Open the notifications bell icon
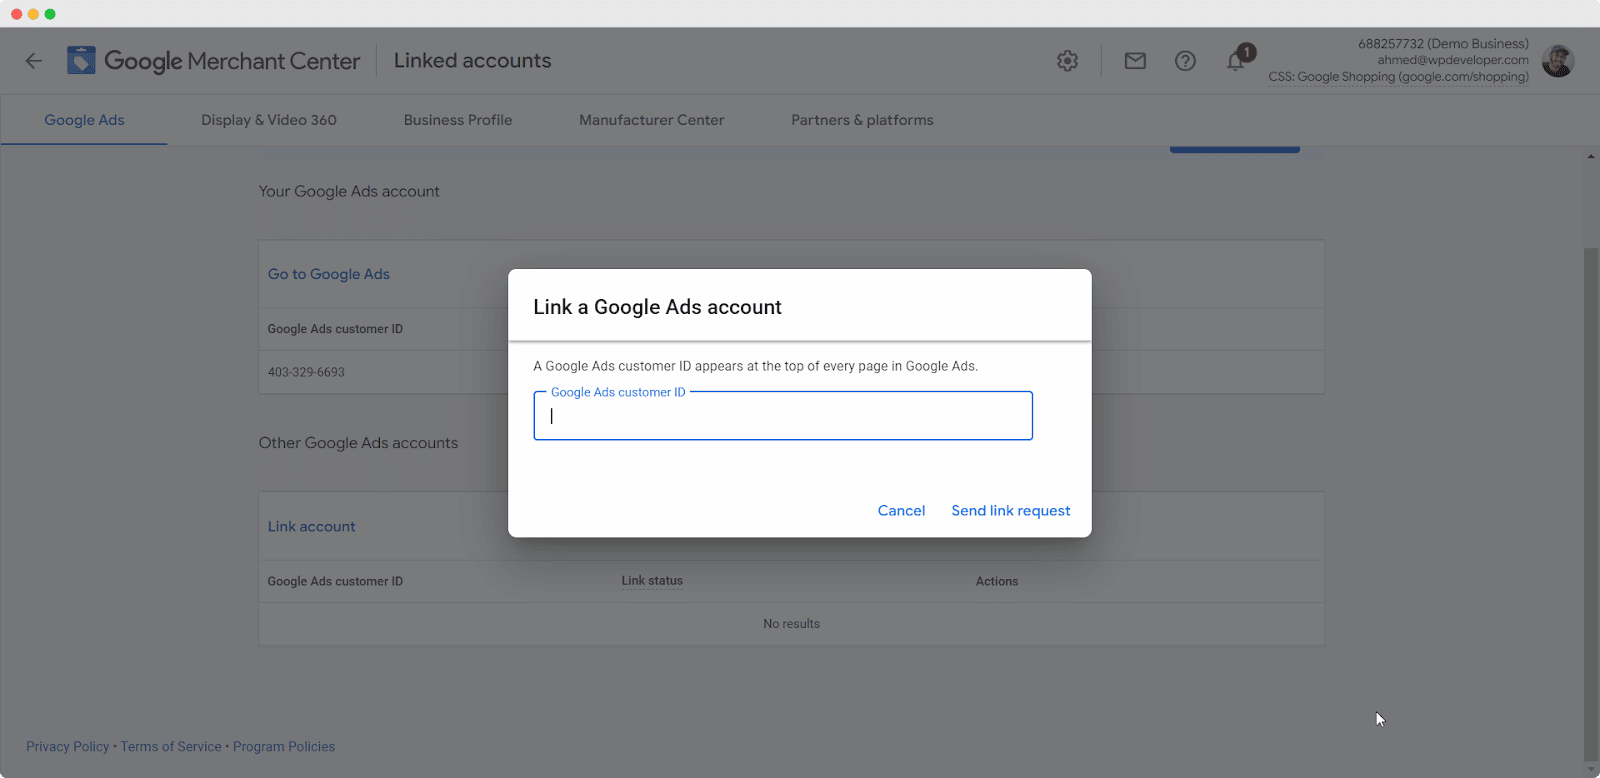The width and height of the screenshot is (1600, 778). point(1236,62)
